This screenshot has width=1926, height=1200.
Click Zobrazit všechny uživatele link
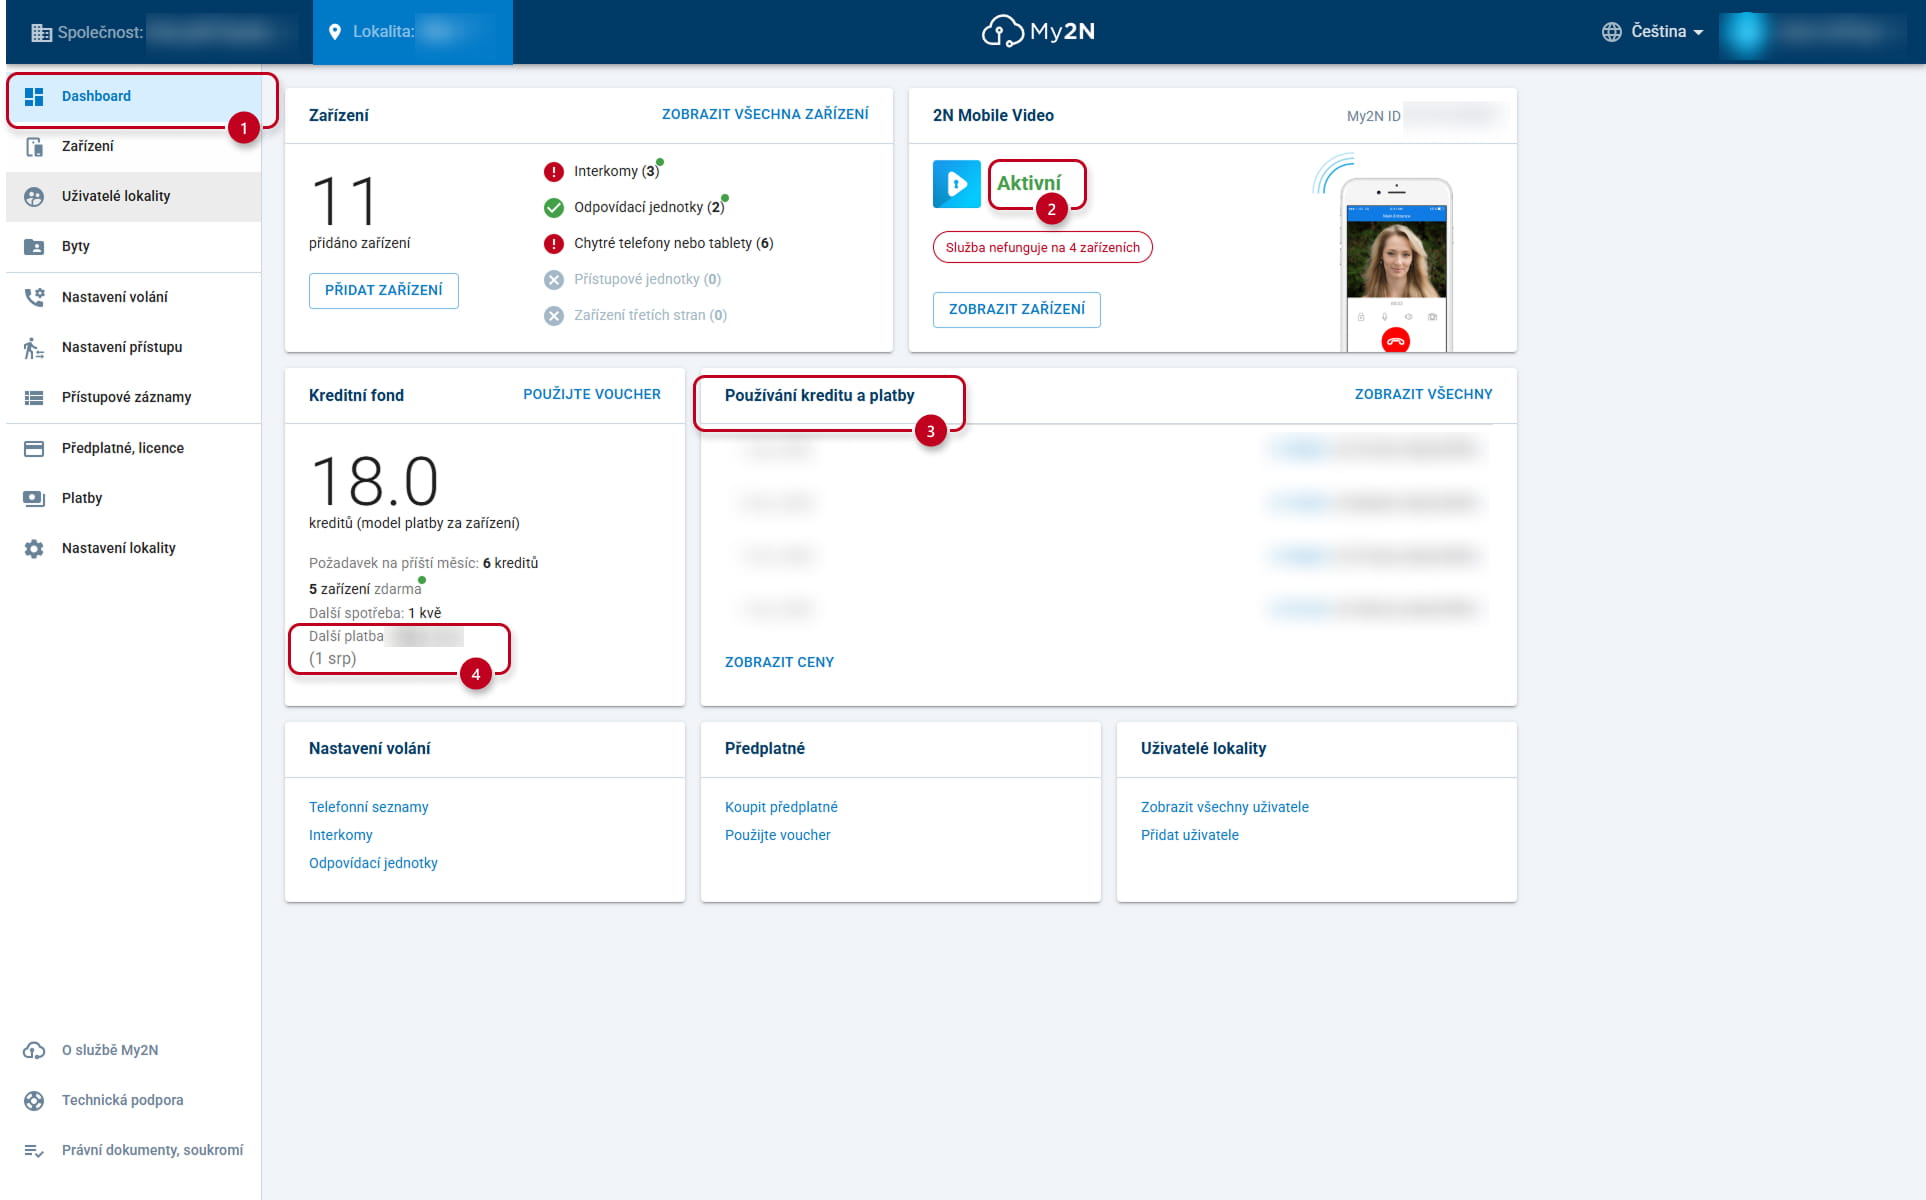click(x=1225, y=807)
